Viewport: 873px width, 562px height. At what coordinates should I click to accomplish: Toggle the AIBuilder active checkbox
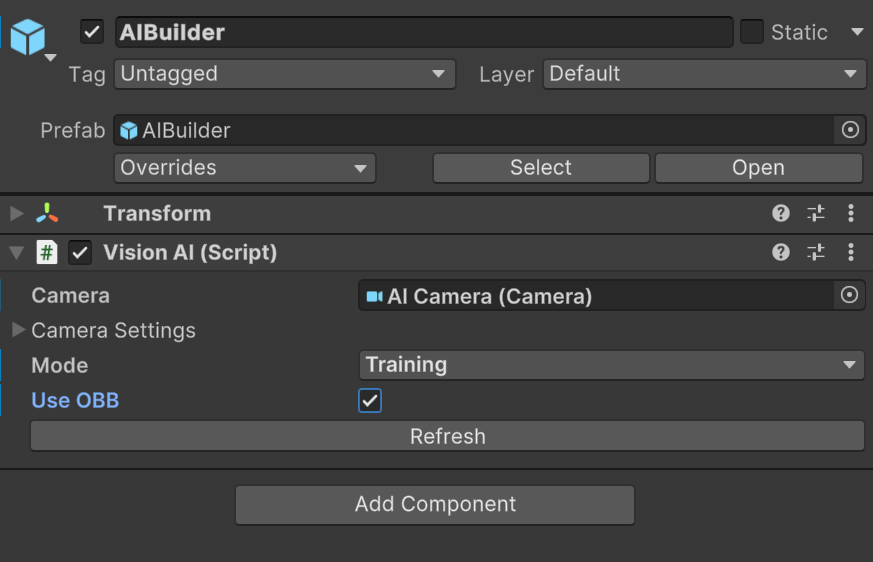tap(92, 32)
